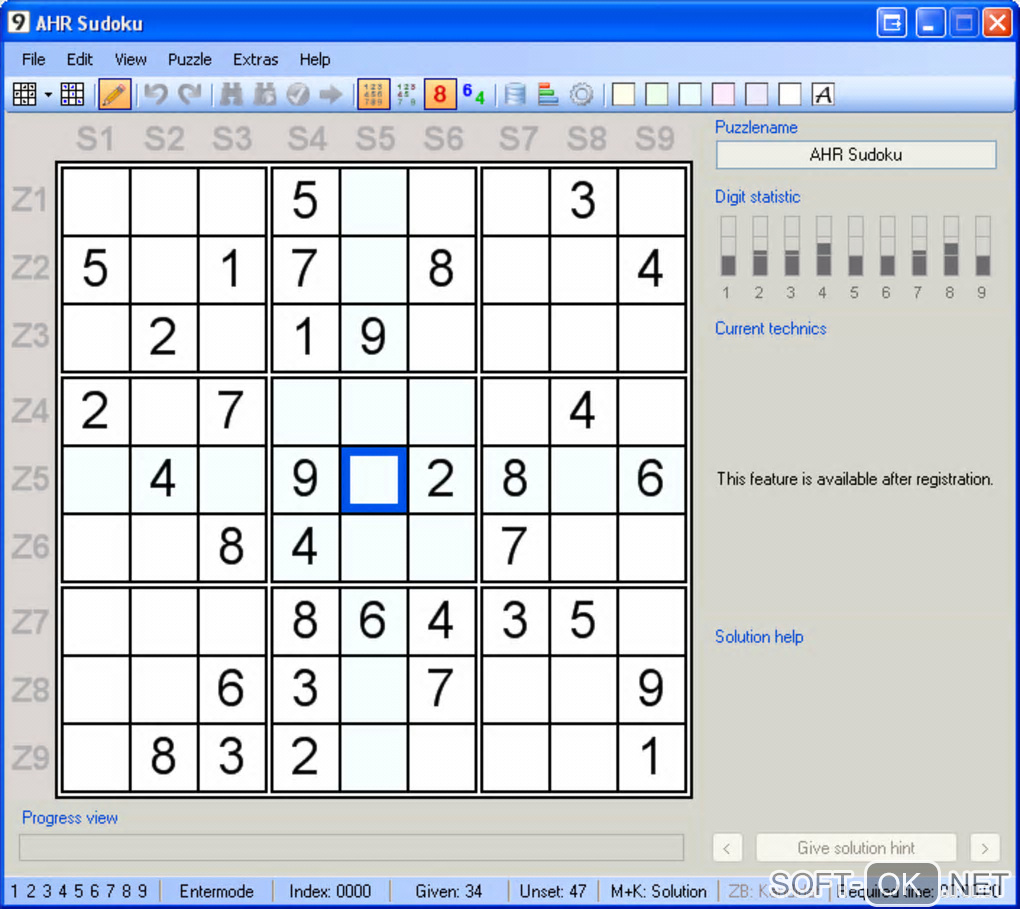Click the checkmark verify icon
The image size is (1020, 909).
298,94
